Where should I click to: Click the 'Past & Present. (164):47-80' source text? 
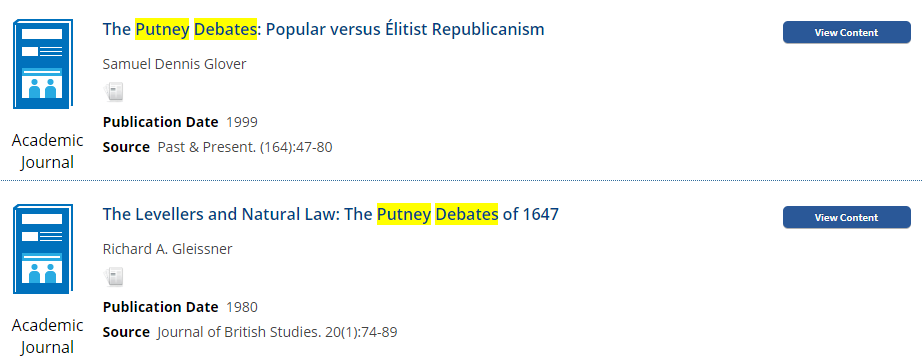coord(245,147)
